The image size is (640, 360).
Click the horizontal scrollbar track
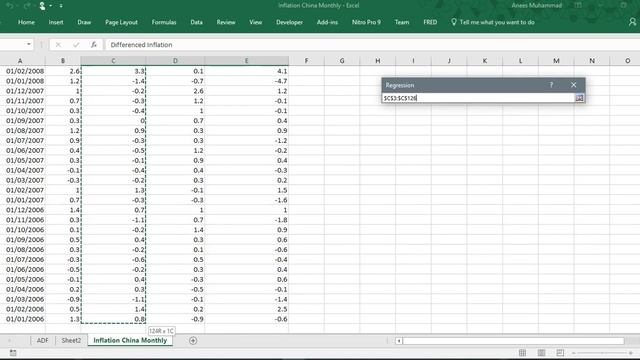point(513,341)
